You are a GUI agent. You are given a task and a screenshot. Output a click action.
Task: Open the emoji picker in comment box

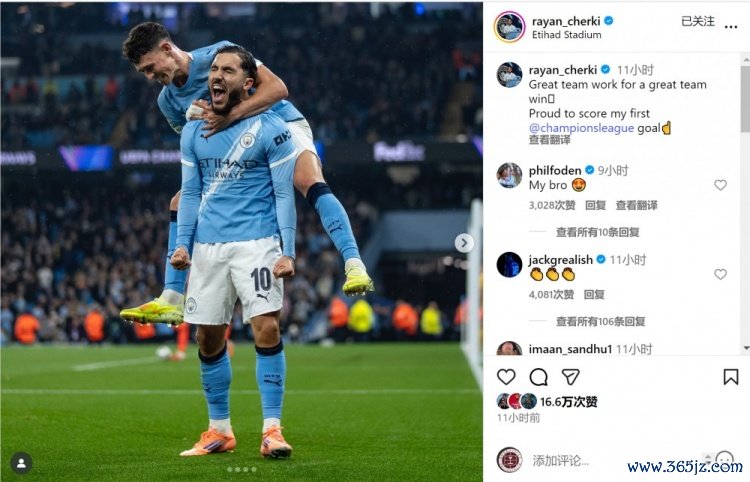point(724,460)
